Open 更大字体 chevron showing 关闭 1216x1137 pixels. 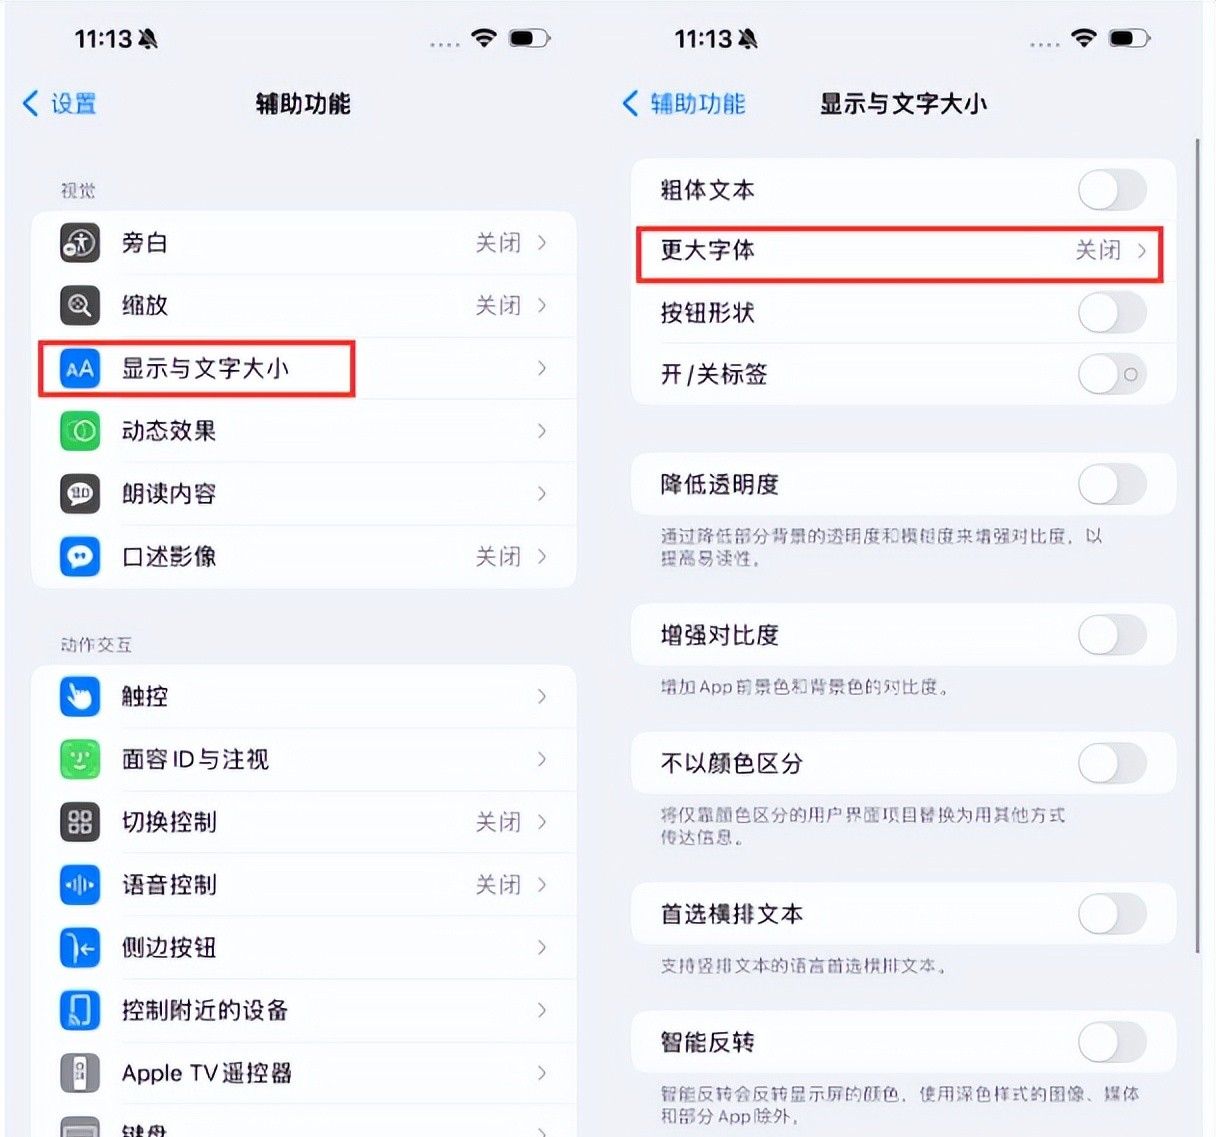[x=1141, y=251]
